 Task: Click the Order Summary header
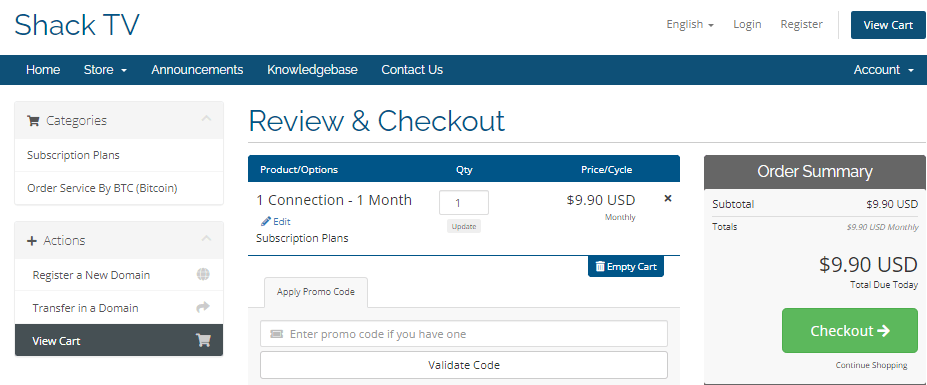click(815, 172)
